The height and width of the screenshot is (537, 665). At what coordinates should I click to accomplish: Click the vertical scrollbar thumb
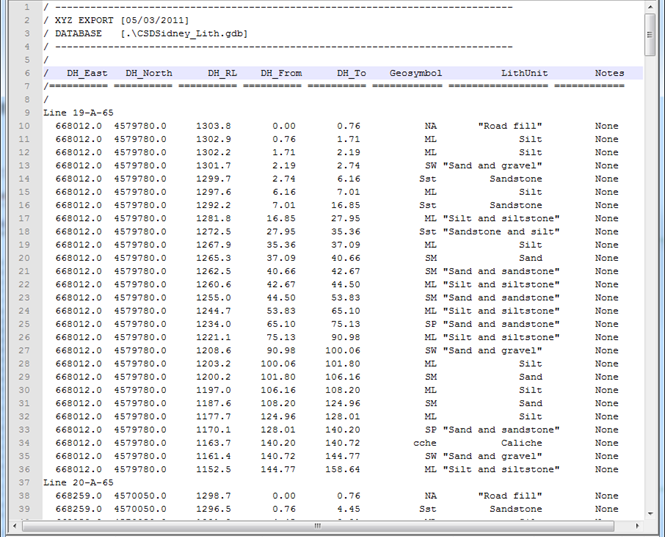(650, 34)
